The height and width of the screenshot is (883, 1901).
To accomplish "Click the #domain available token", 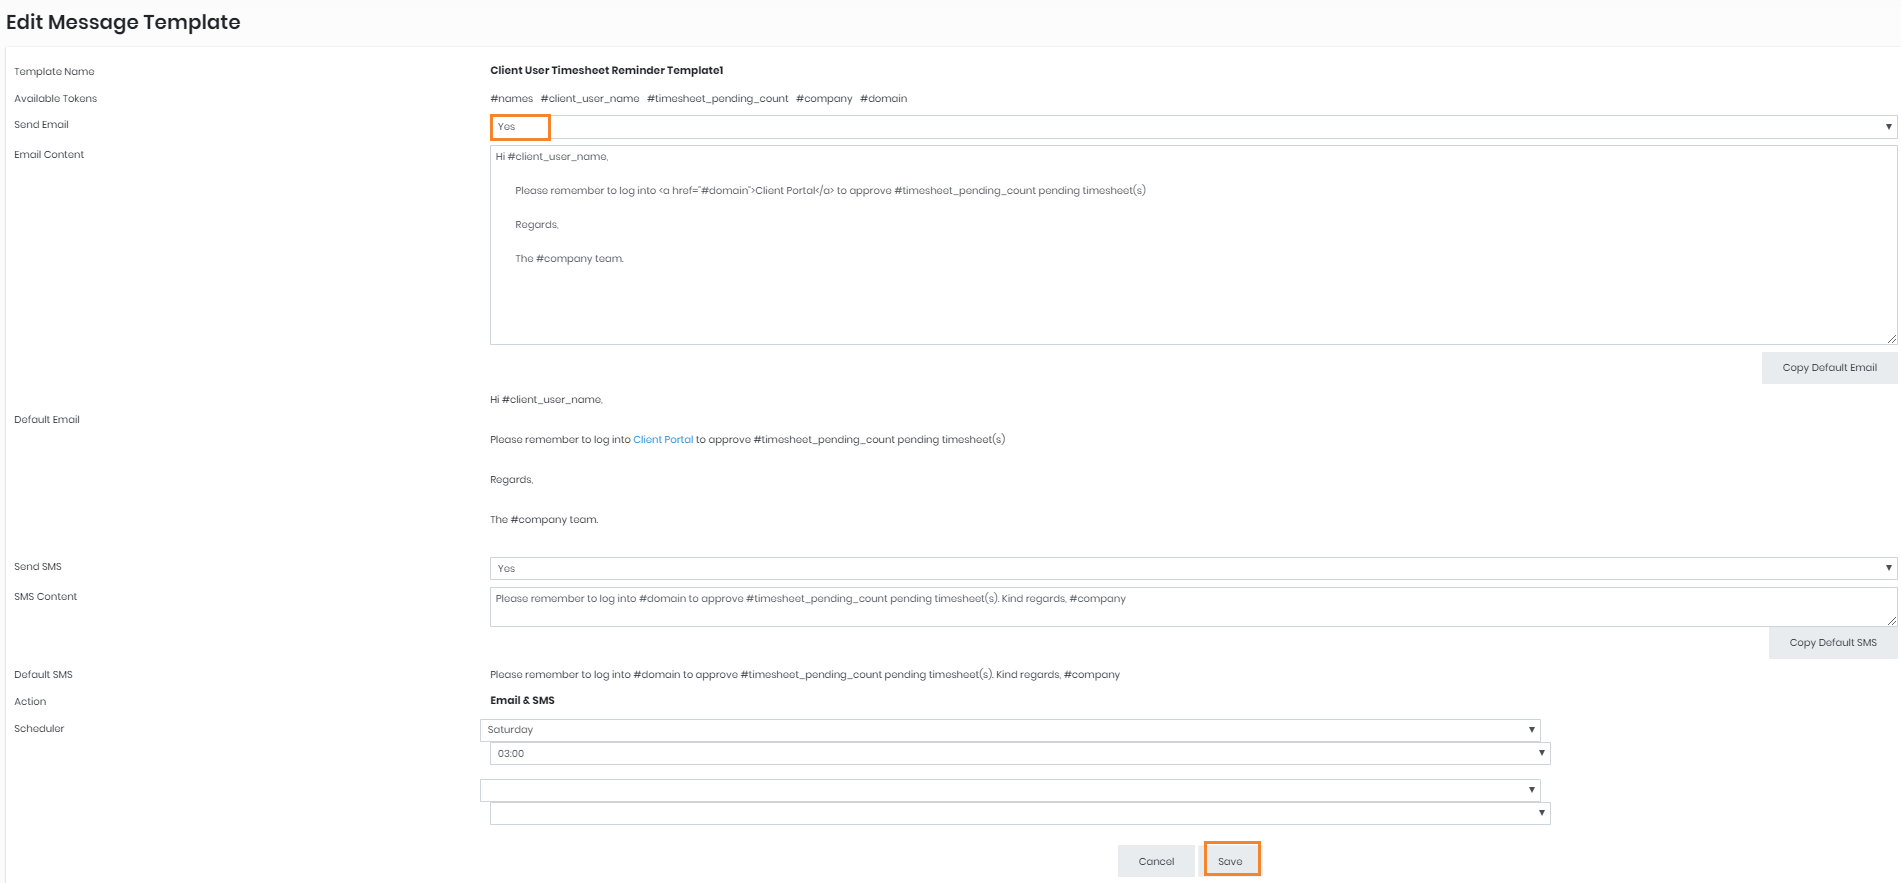I will [883, 99].
